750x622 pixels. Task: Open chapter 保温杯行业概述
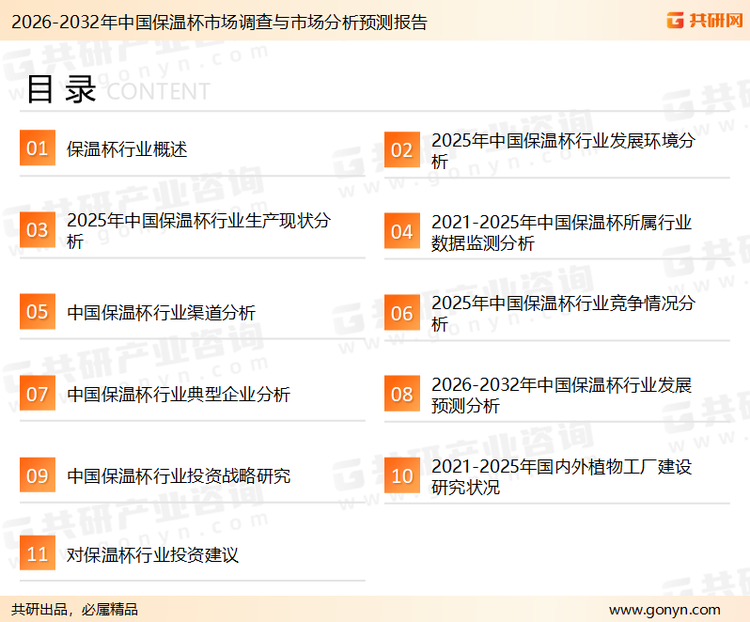click(x=127, y=149)
